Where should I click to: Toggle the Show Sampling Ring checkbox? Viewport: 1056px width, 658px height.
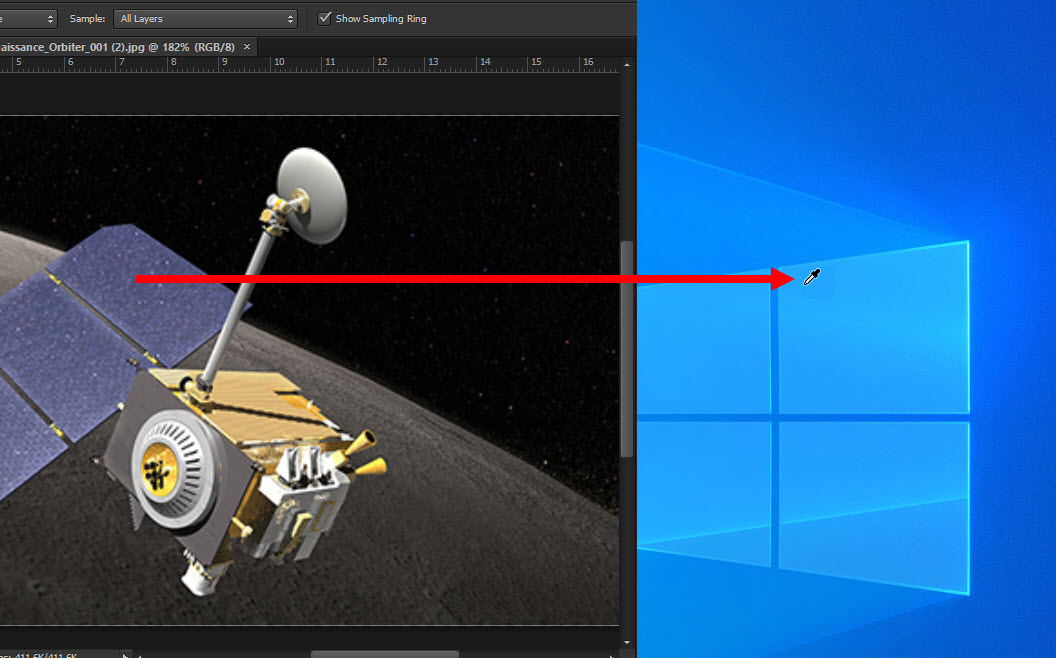[x=325, y=18]
